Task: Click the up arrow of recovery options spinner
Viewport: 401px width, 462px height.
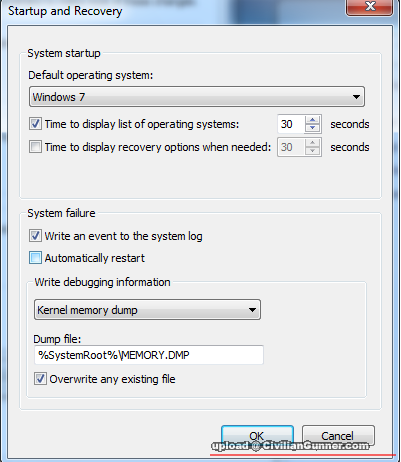Action: tap(312, 143)
